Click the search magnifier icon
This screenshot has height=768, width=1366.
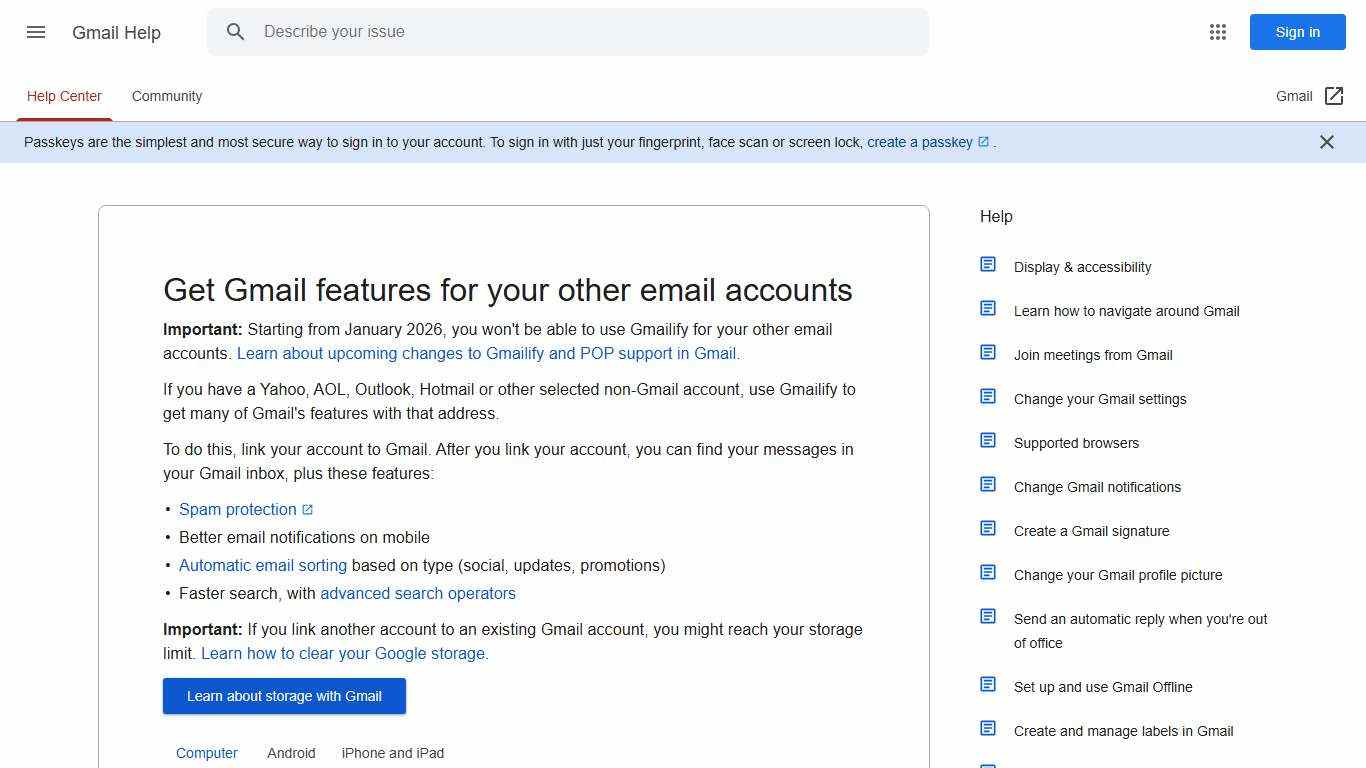[236, 32]
